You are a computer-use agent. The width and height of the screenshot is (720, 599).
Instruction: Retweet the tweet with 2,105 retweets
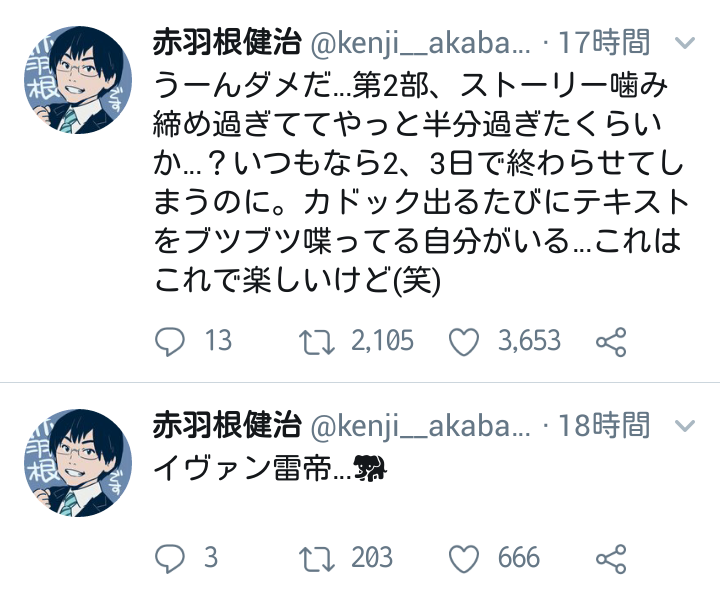(x=320, y=341)
